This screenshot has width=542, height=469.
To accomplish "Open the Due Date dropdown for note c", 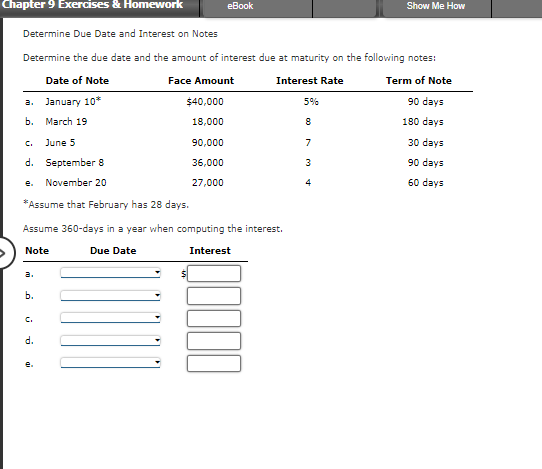I will 111,318.
